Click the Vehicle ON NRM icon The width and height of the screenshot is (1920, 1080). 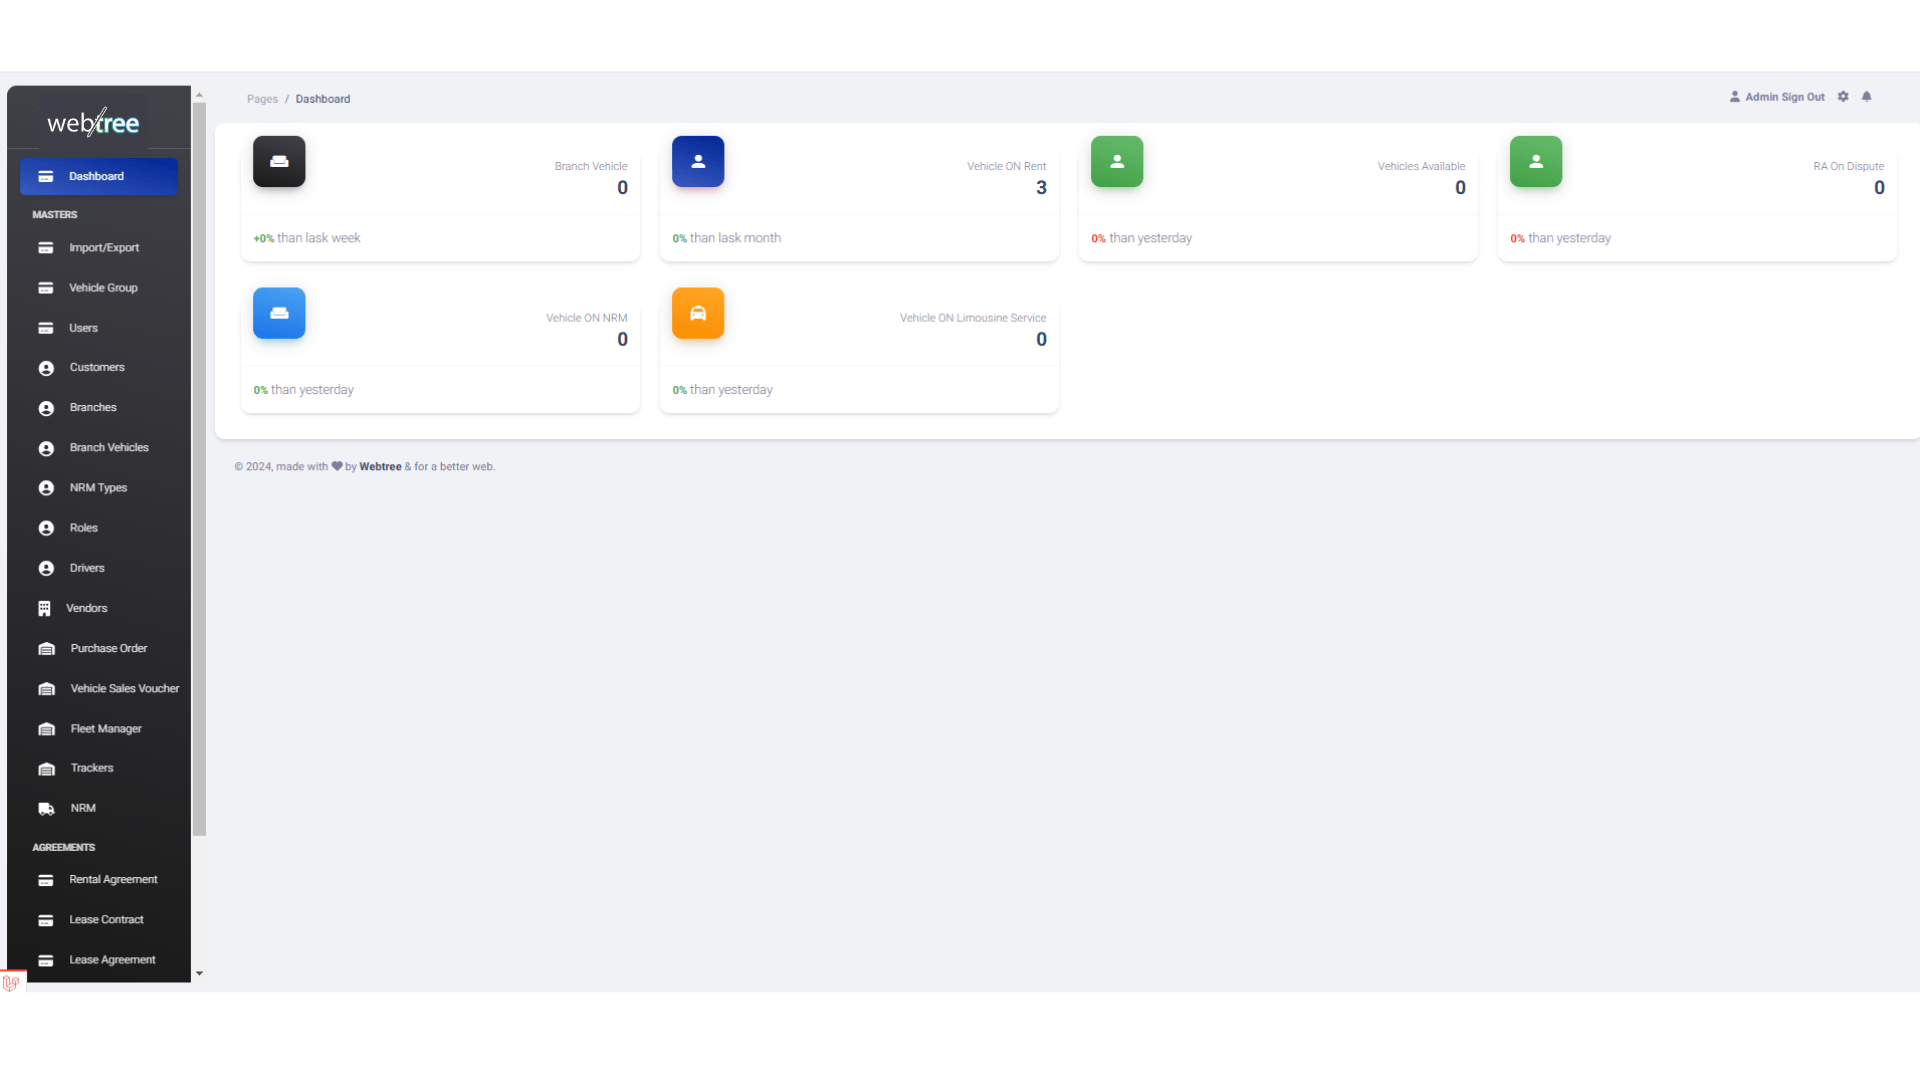coord(278,313)
